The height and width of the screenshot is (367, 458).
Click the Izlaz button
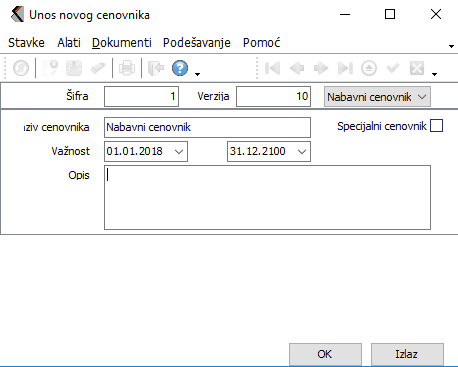(407, 354)
